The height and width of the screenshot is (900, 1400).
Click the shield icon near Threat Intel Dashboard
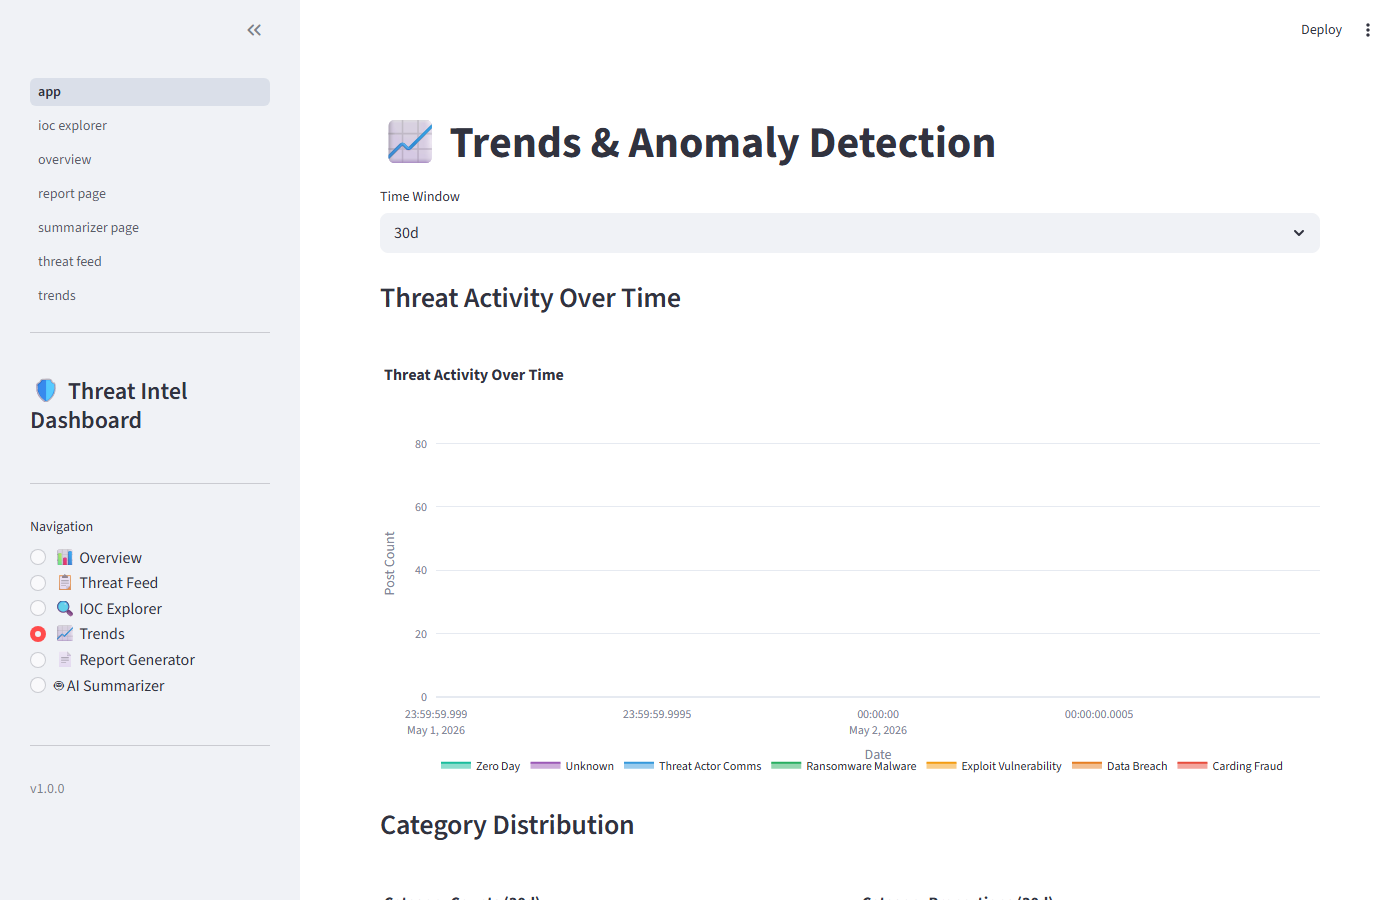[x=46, y=390]
